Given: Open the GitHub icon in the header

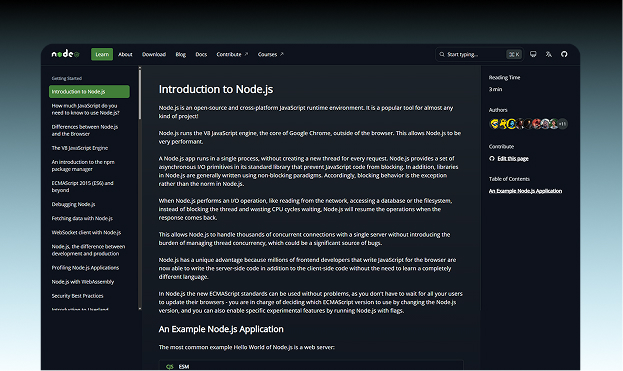Looking at the screenshot, I should tap(564, 54).
